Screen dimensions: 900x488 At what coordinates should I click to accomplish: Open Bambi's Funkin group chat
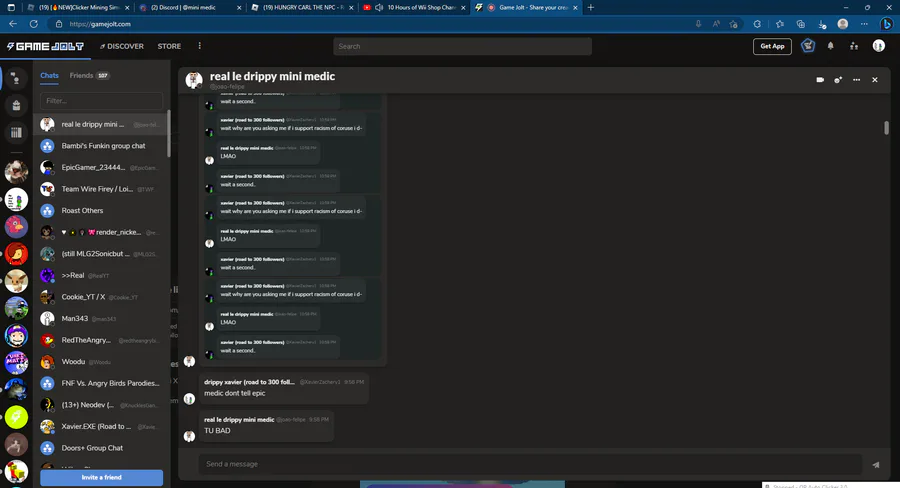coord(101,146)
